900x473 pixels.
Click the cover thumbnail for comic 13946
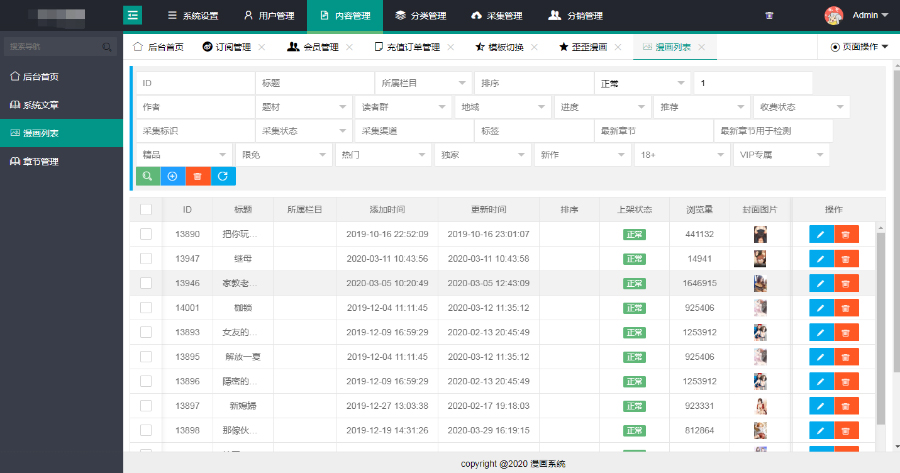point(761,283)
